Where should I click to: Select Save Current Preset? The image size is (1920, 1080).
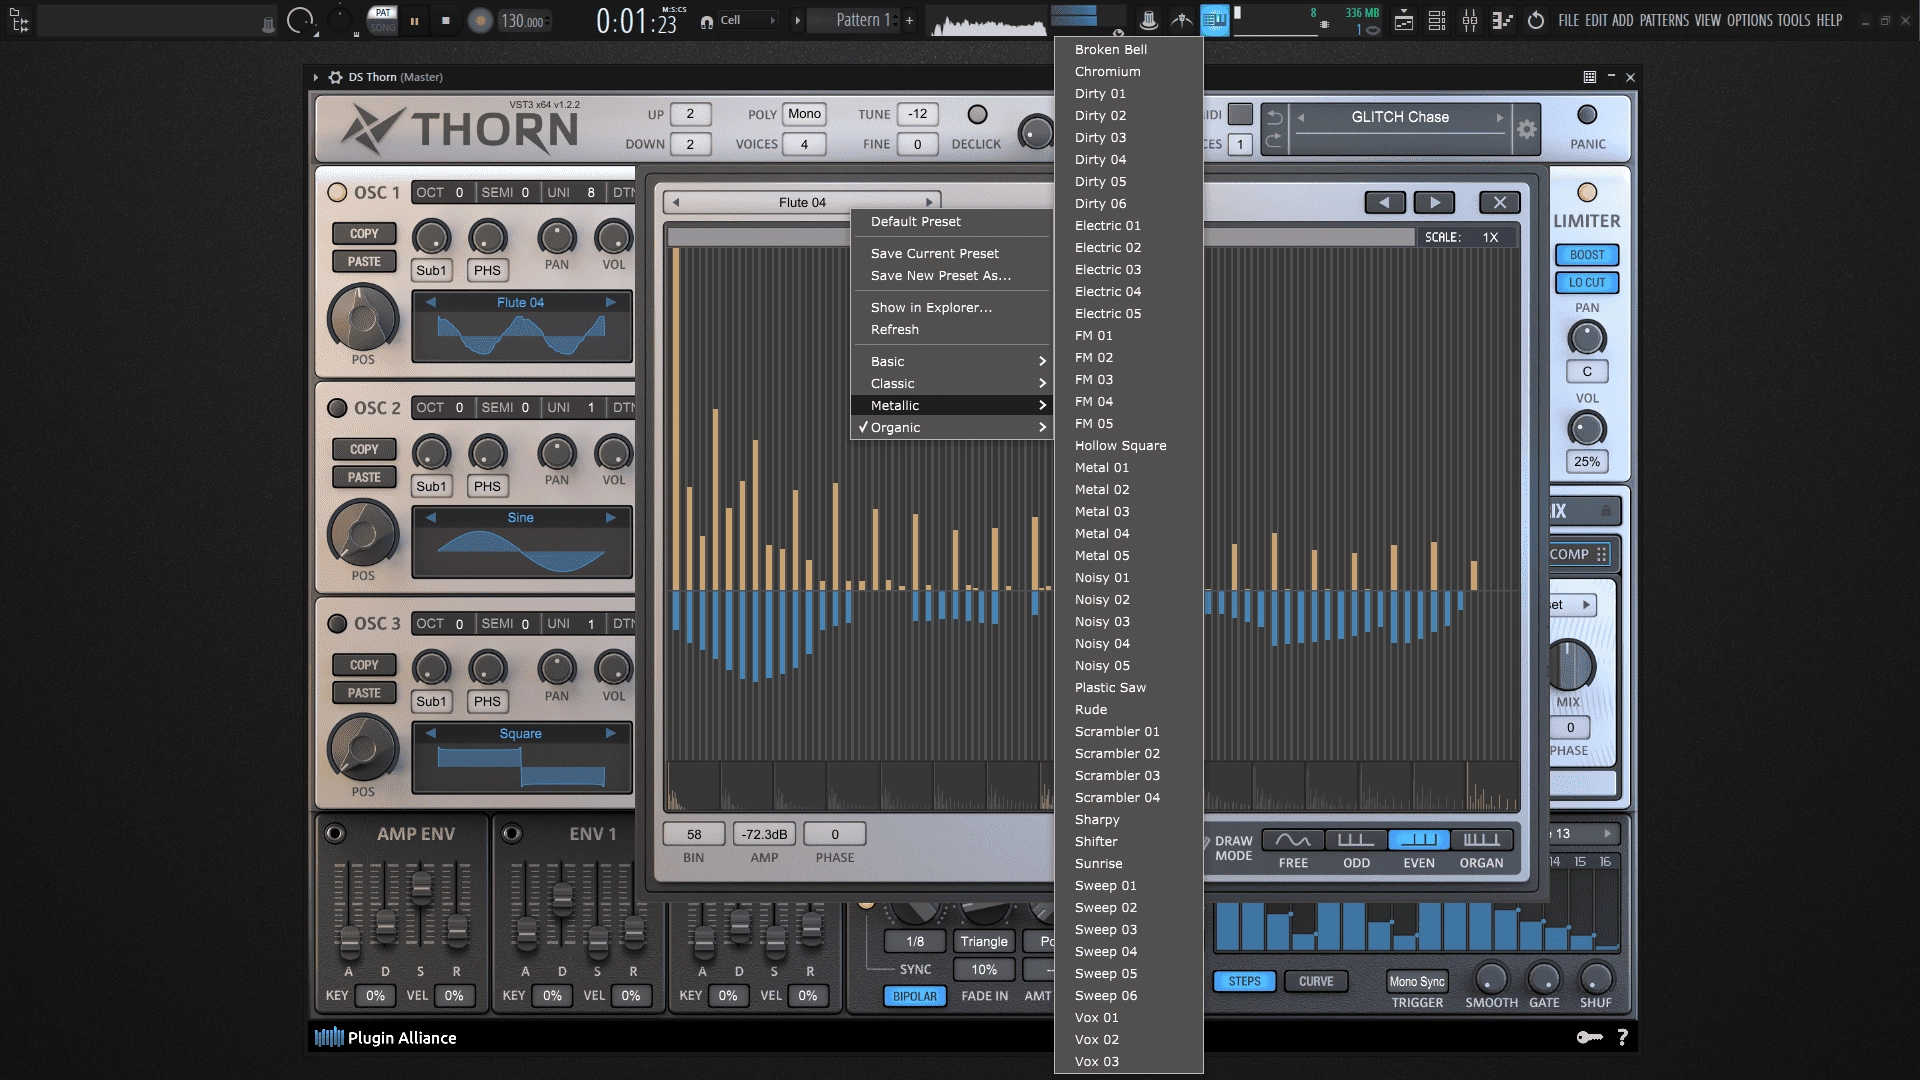[x=951, y=253]
